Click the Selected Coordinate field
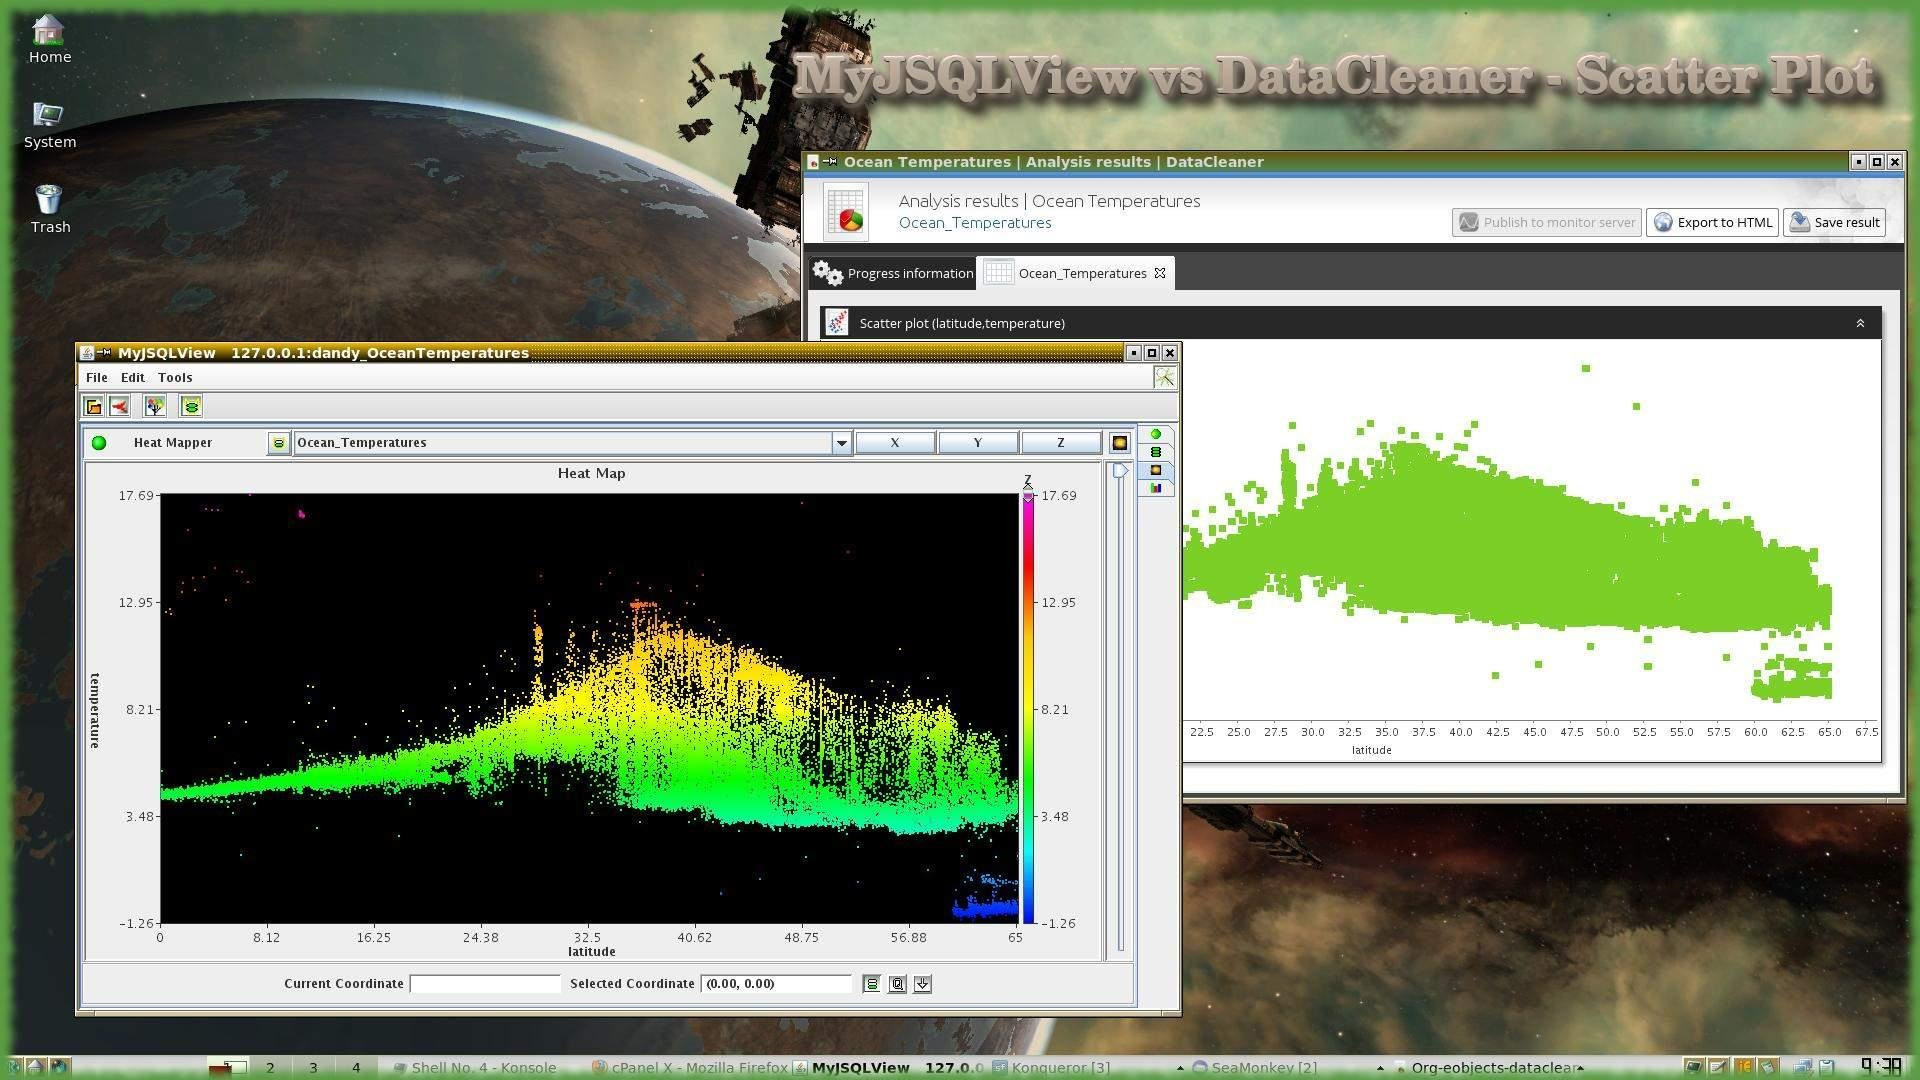 [776, 984]
